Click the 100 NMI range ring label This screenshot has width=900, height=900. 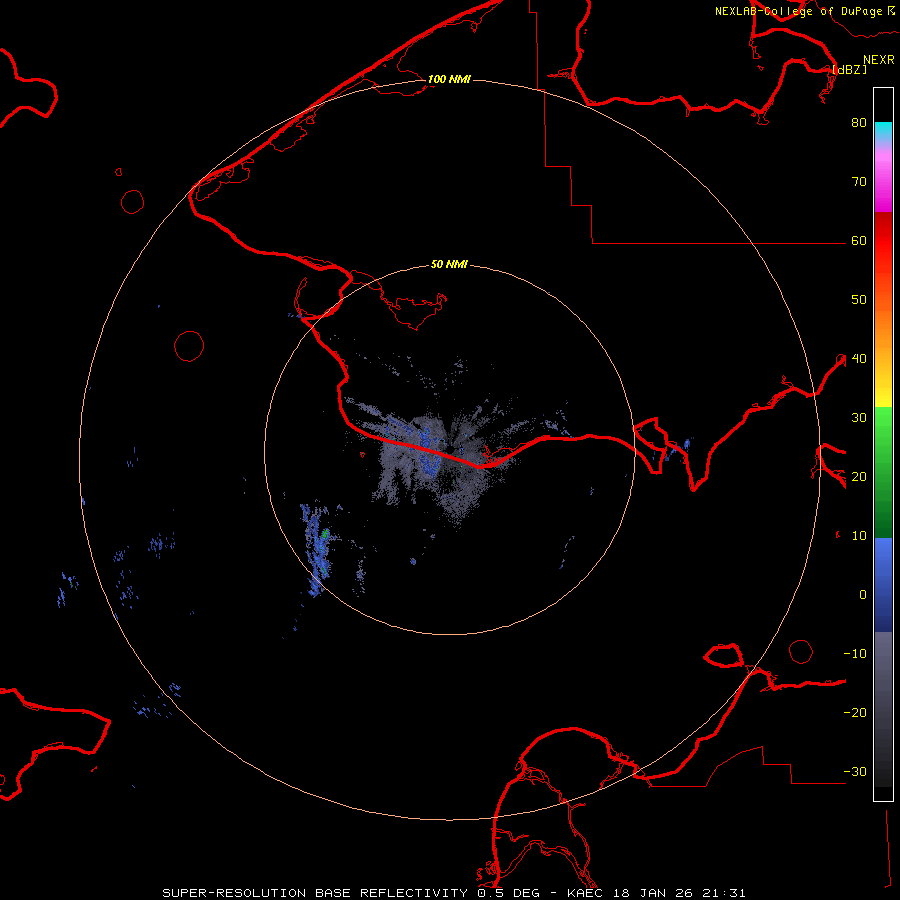tap(449, 79)
